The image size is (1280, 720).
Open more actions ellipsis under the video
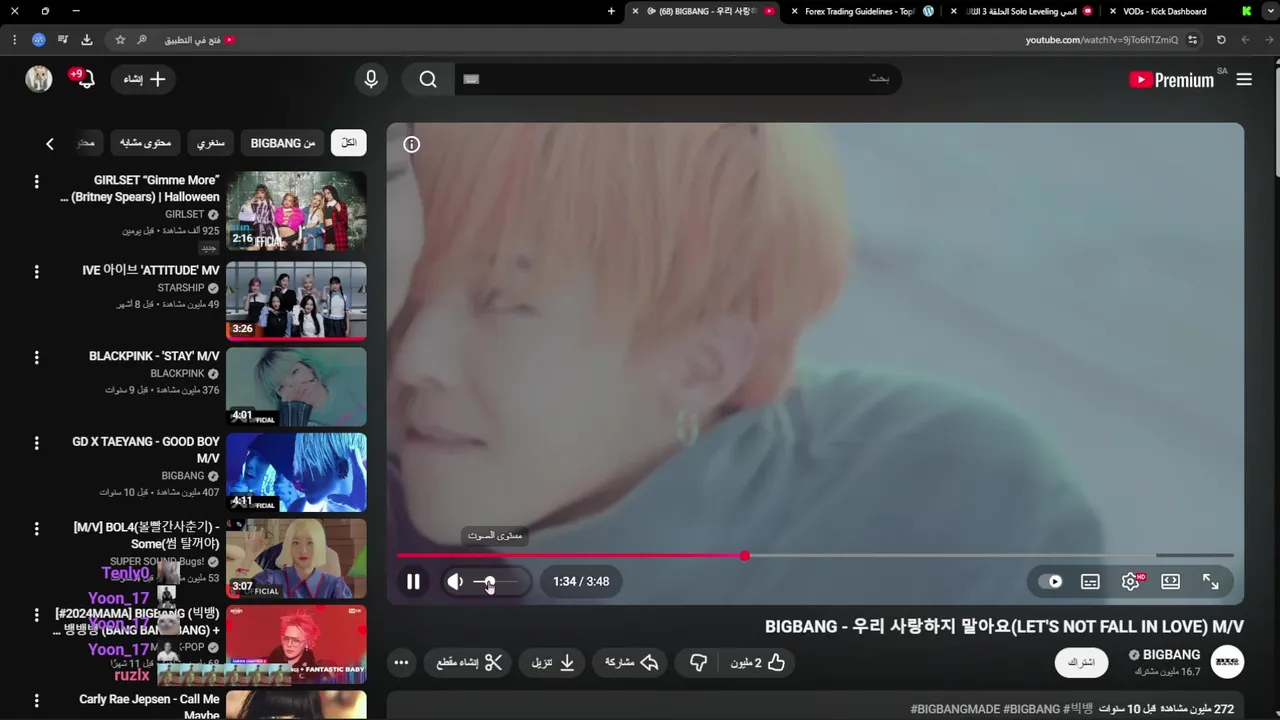coord(401,662)
